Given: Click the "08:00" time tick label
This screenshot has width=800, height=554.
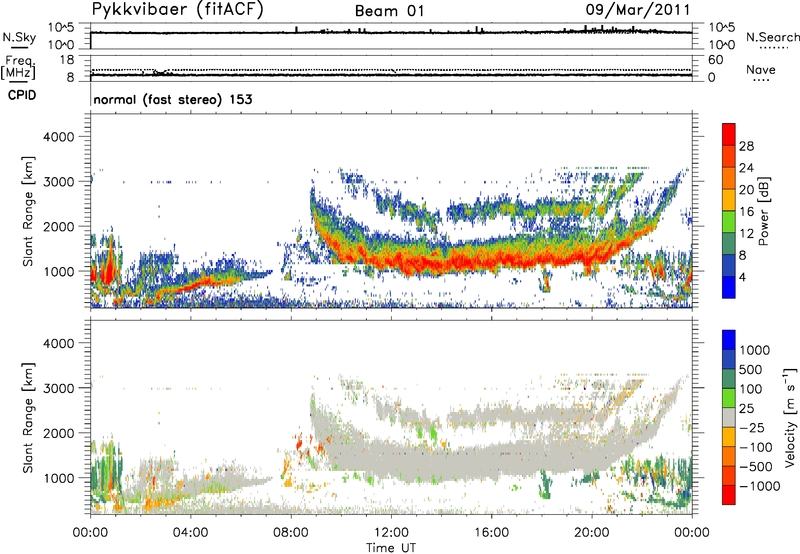Looking at the screenshot, I should 291,533.
